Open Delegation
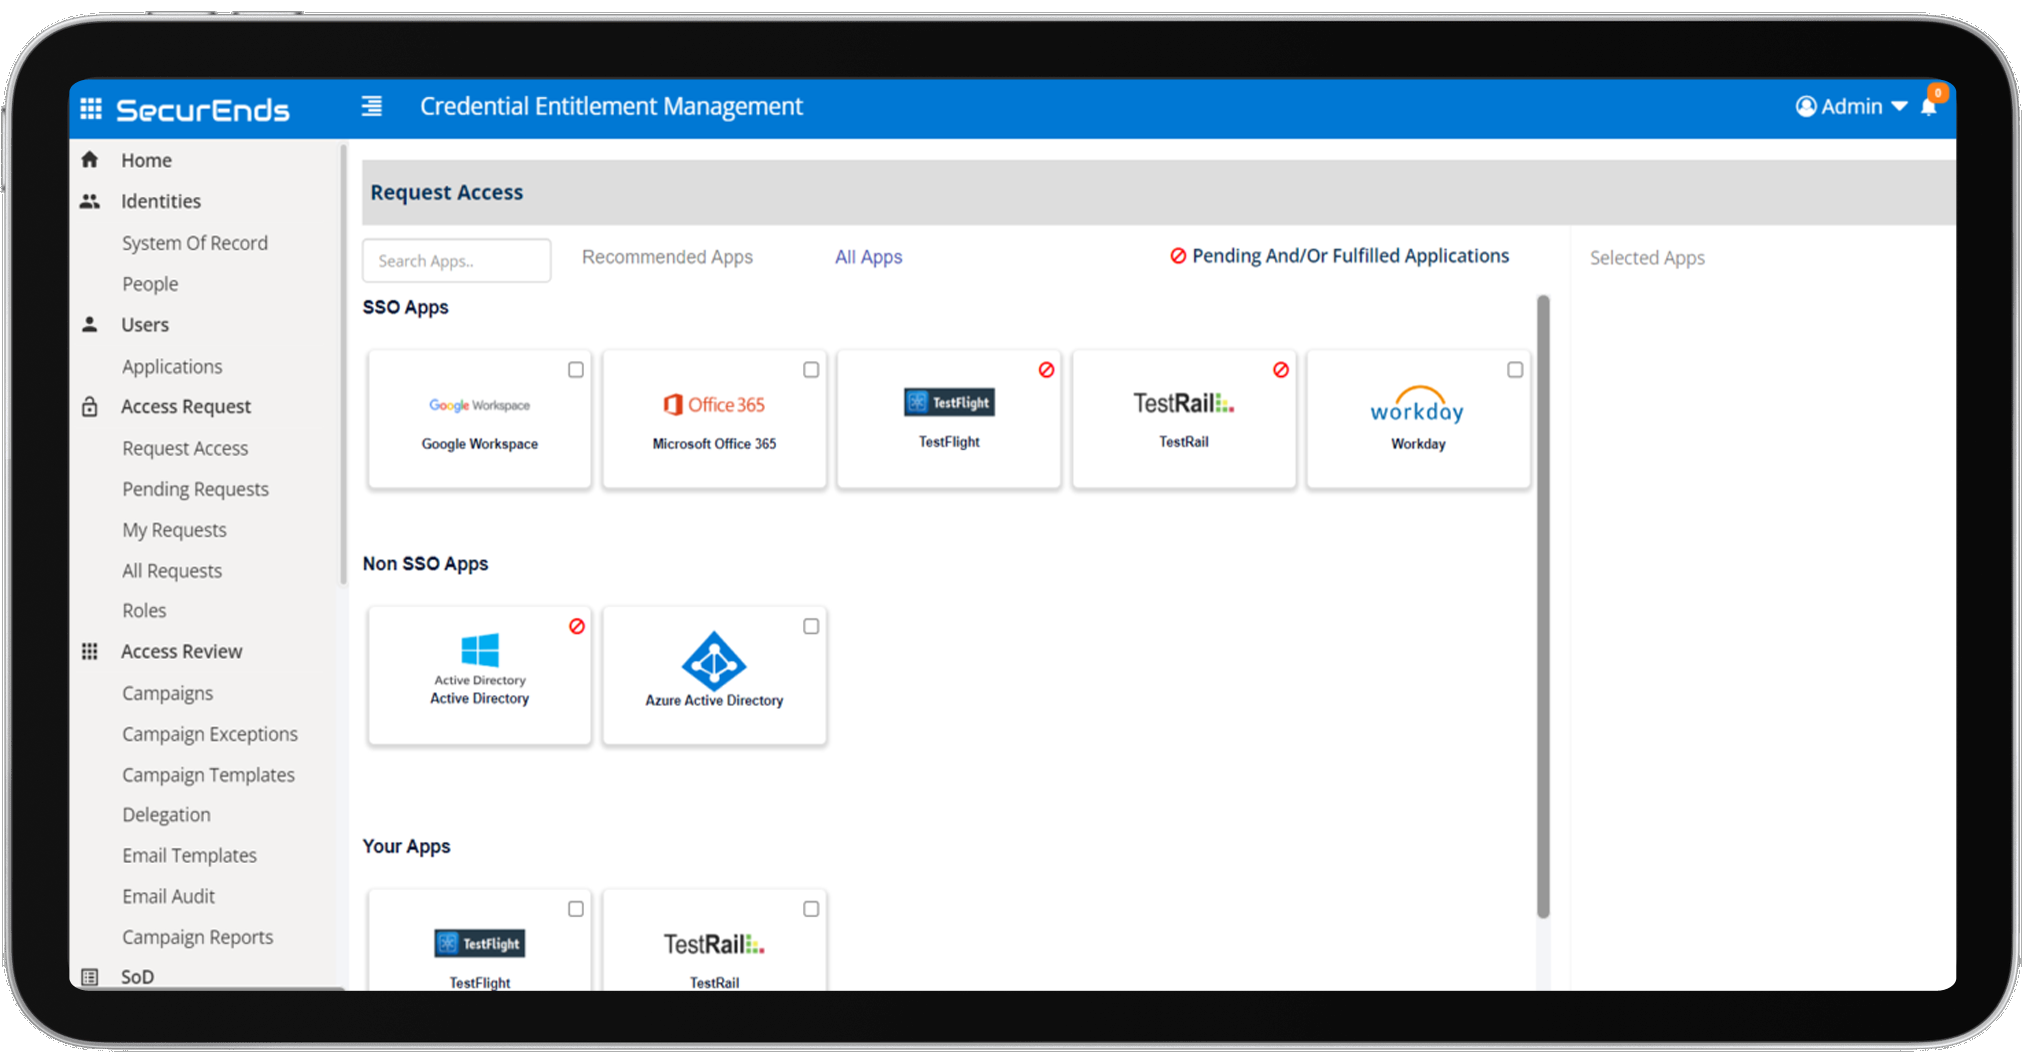The image size is (2023, 1062). (166, 815)
